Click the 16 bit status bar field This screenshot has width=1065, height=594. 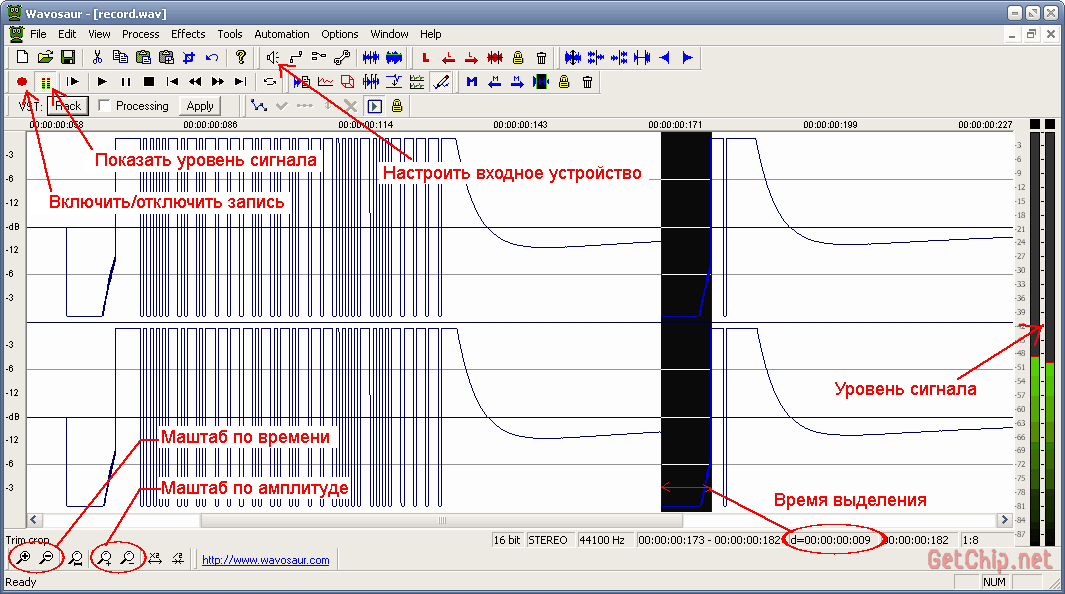pyautogui.click(x=507, y=540)
